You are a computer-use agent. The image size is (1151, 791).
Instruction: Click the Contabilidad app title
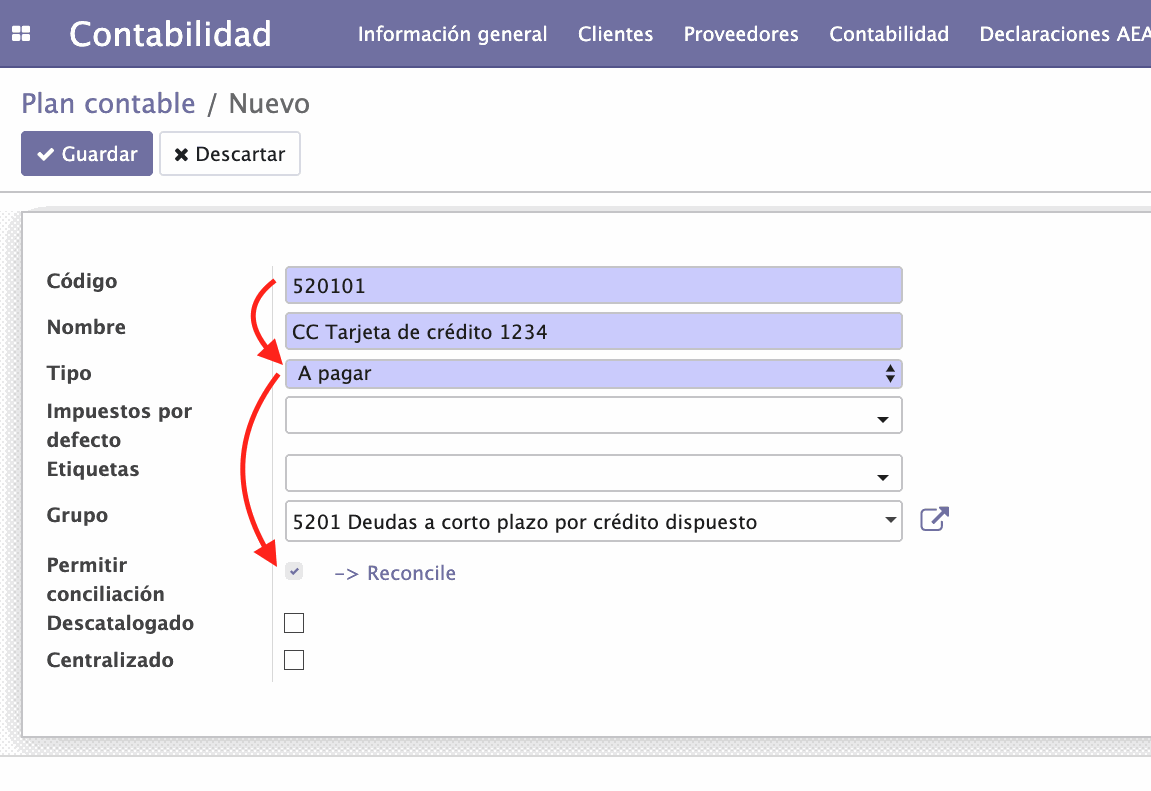pyautogui.click(x=170, y=34)
